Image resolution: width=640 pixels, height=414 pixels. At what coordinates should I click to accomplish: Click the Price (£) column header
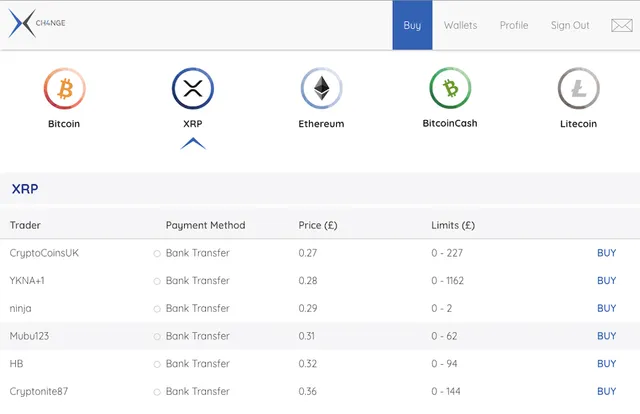tap(318, 225)
